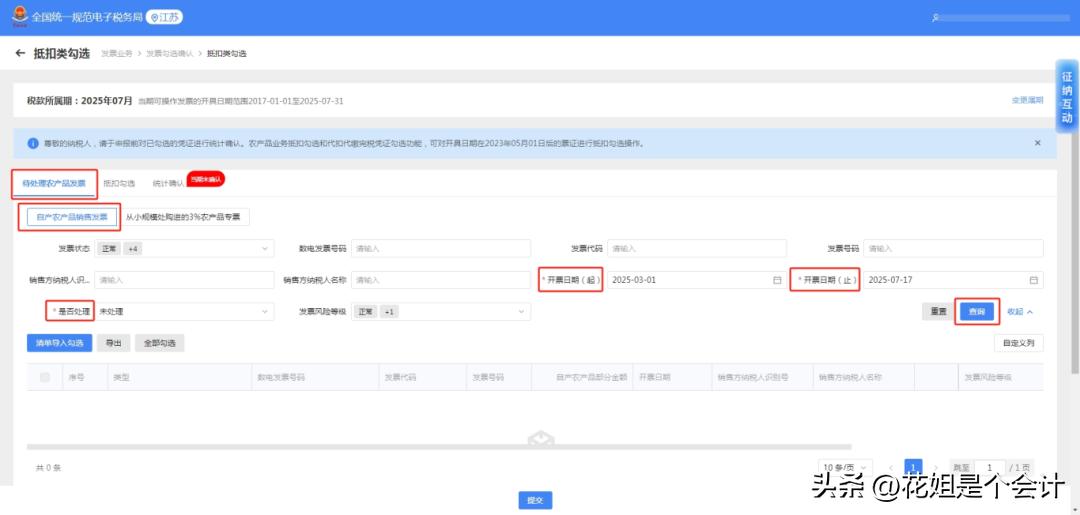Open calendar icon for 开票日期(止)
The image size is (1080, 515).
point(1033,280)
